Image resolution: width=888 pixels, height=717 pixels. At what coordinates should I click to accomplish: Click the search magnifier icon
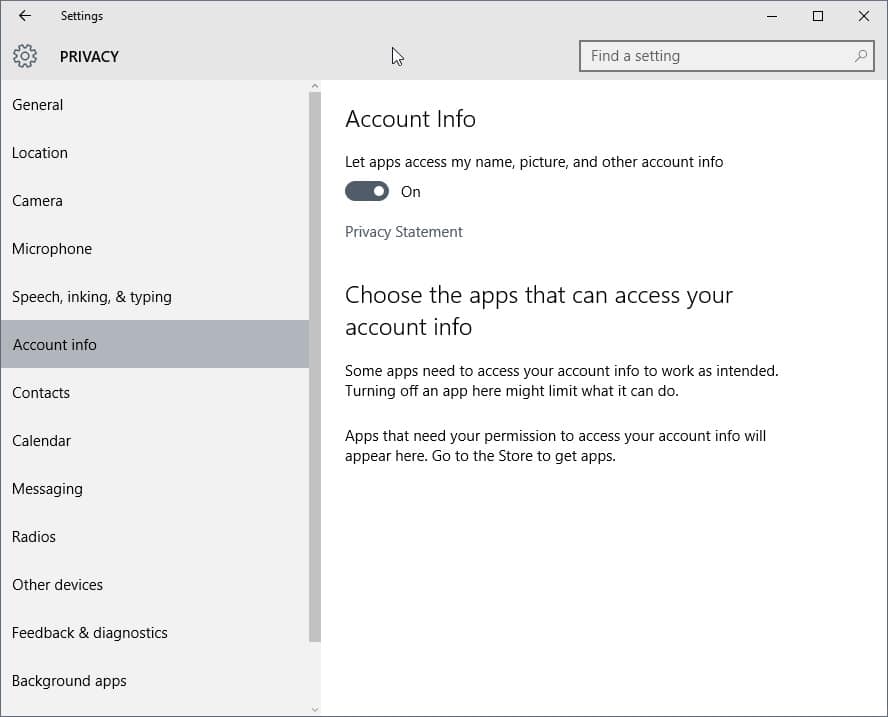pos(861,56)
